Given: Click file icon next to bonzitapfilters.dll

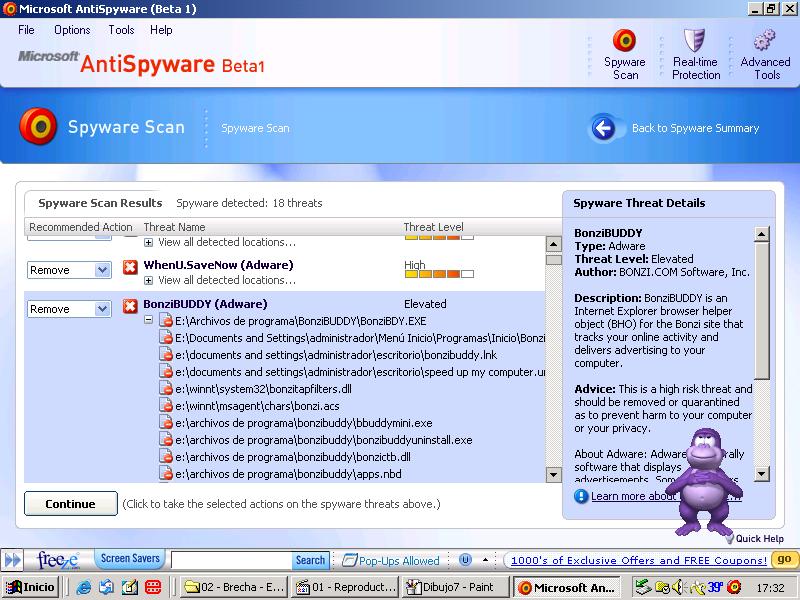Looking at the screenshot, I should click(166, 389).
